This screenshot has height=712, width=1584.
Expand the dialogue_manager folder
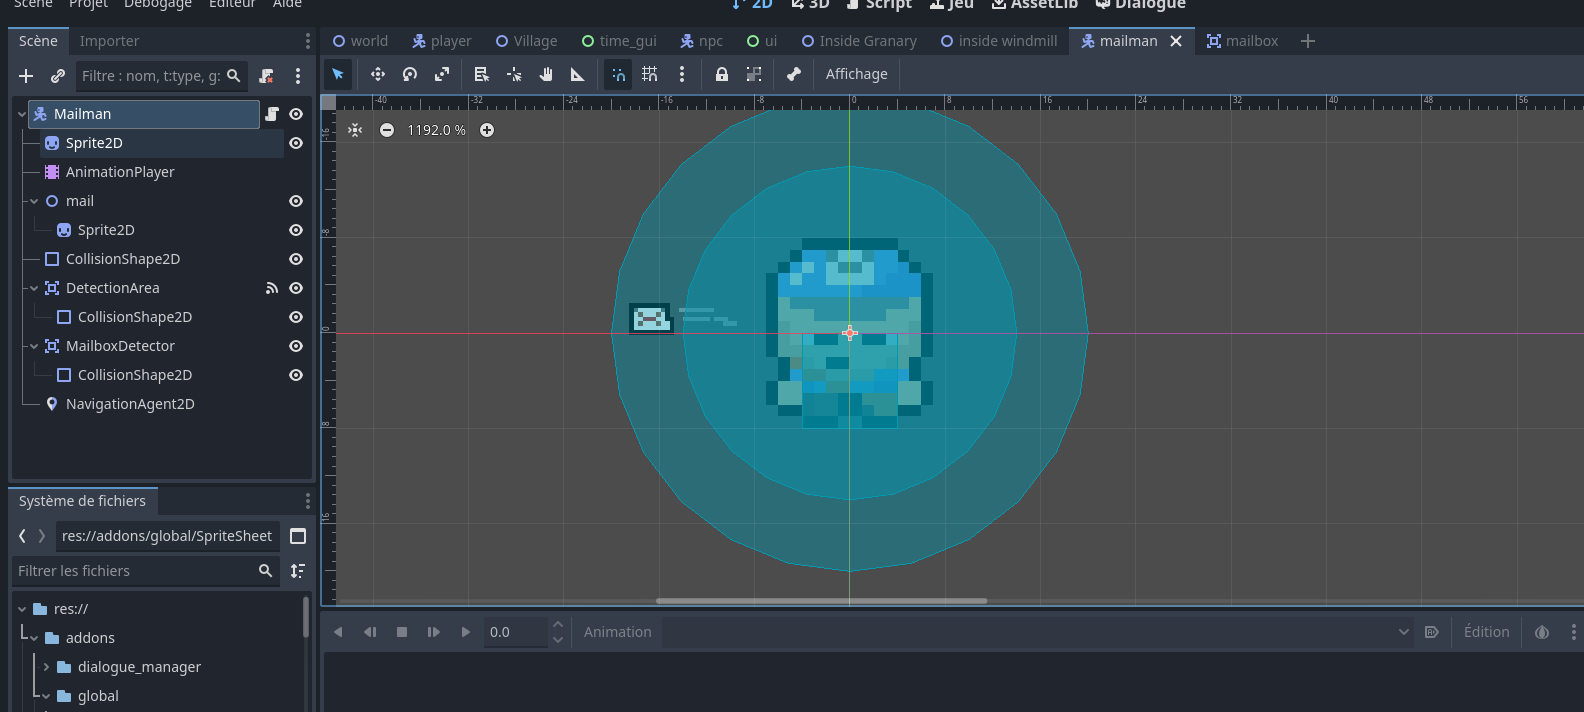[x=46, y=667]
